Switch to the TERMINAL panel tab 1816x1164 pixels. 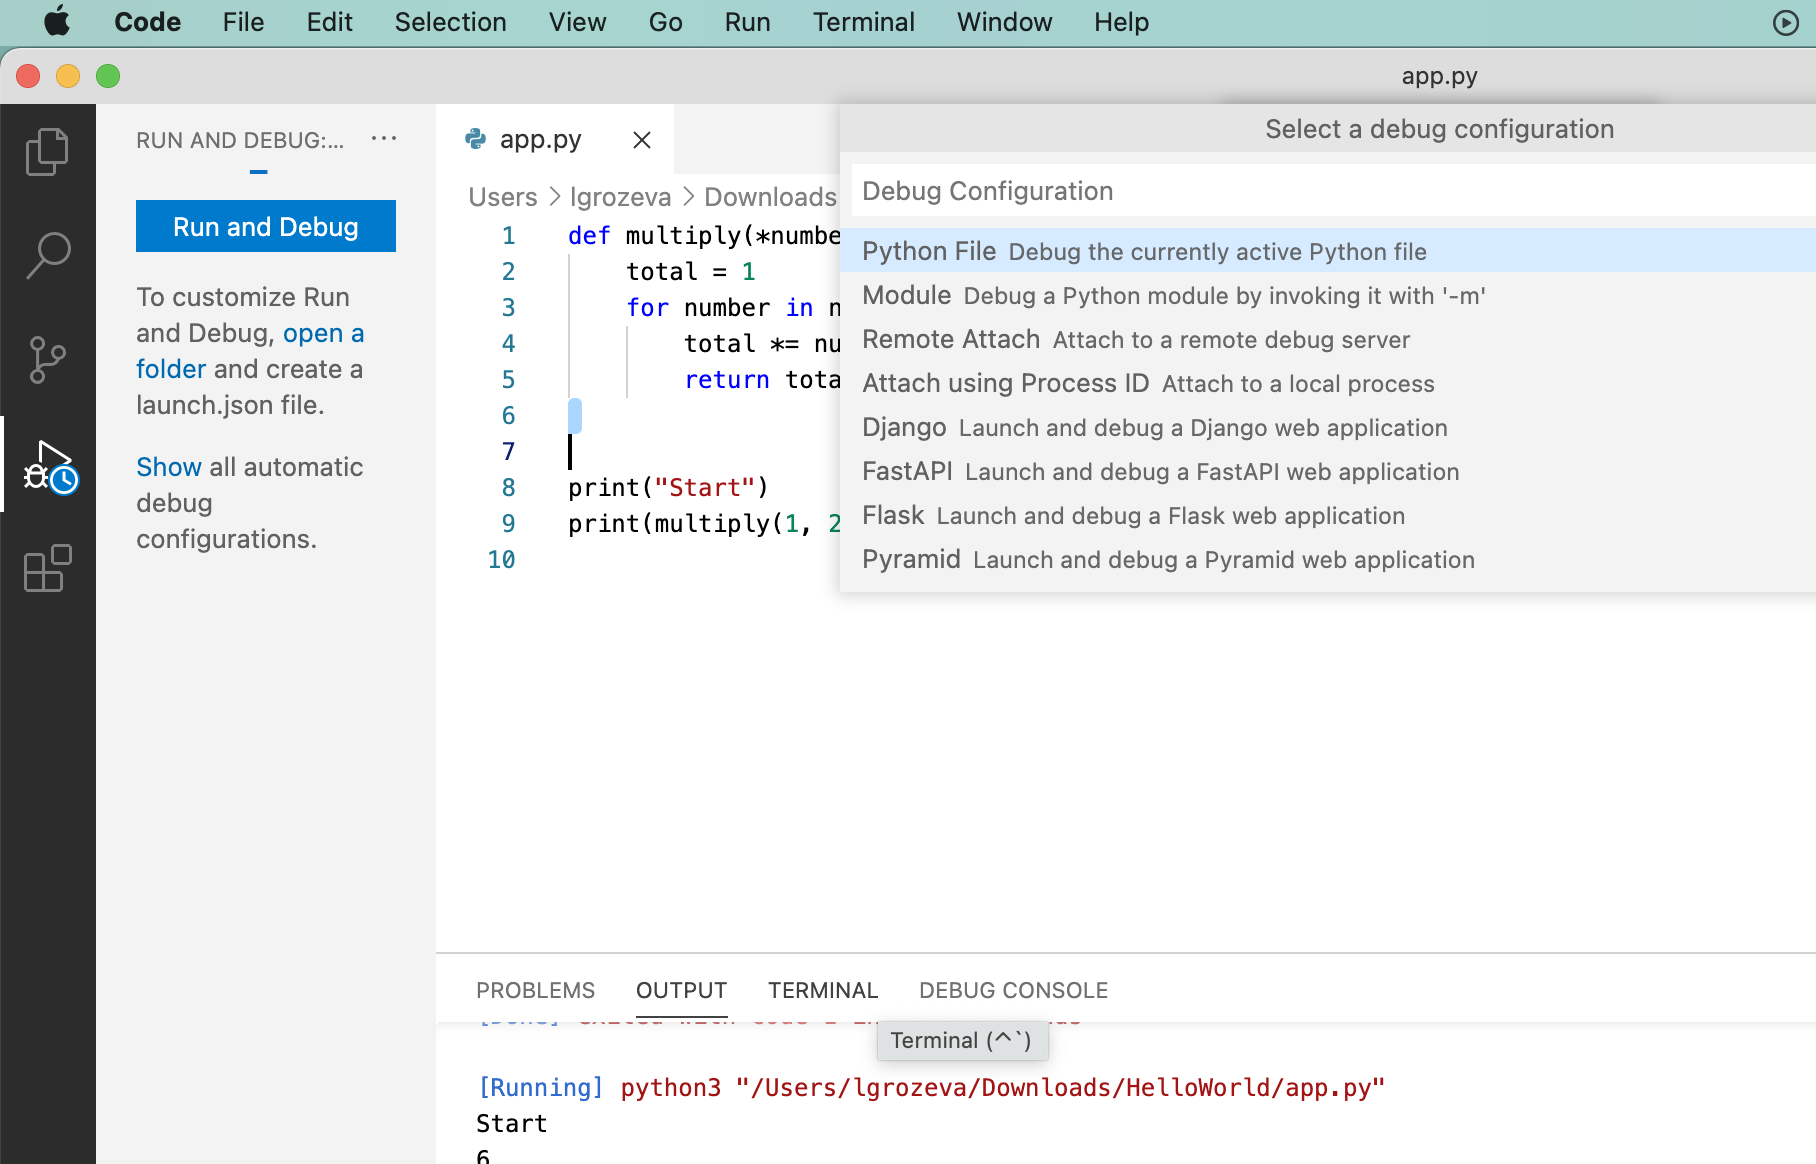[x=822, y=990]
